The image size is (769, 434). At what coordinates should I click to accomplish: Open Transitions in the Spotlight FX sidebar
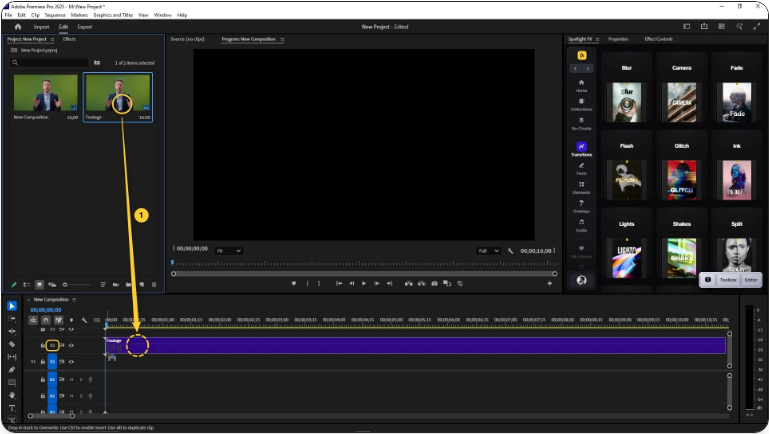click(581, 147)
